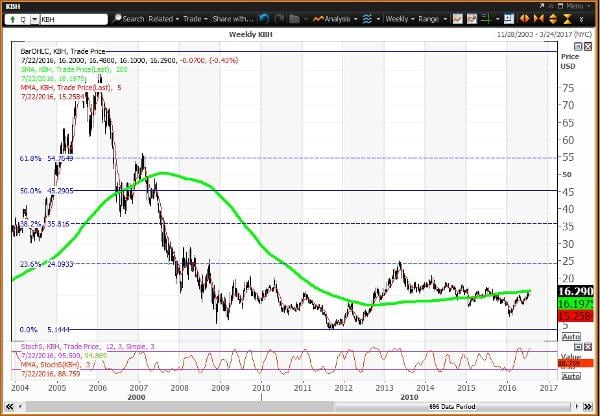
Task: Click the chart edit/annotate icon
Action: [472, 19]
